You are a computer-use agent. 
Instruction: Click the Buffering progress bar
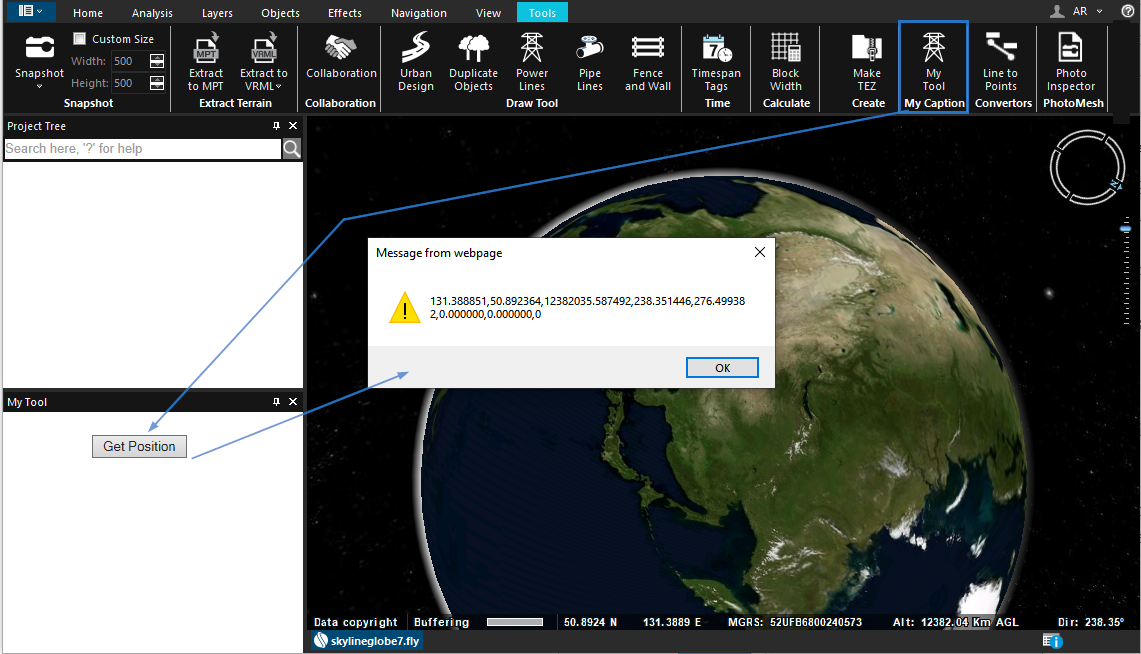tap(515, 622)
